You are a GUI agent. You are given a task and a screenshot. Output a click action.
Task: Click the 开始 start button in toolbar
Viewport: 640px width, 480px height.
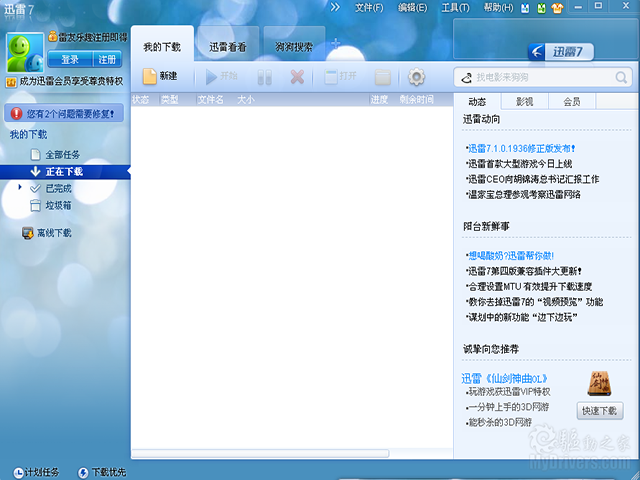pyautogui.click(x=222, y=76)
